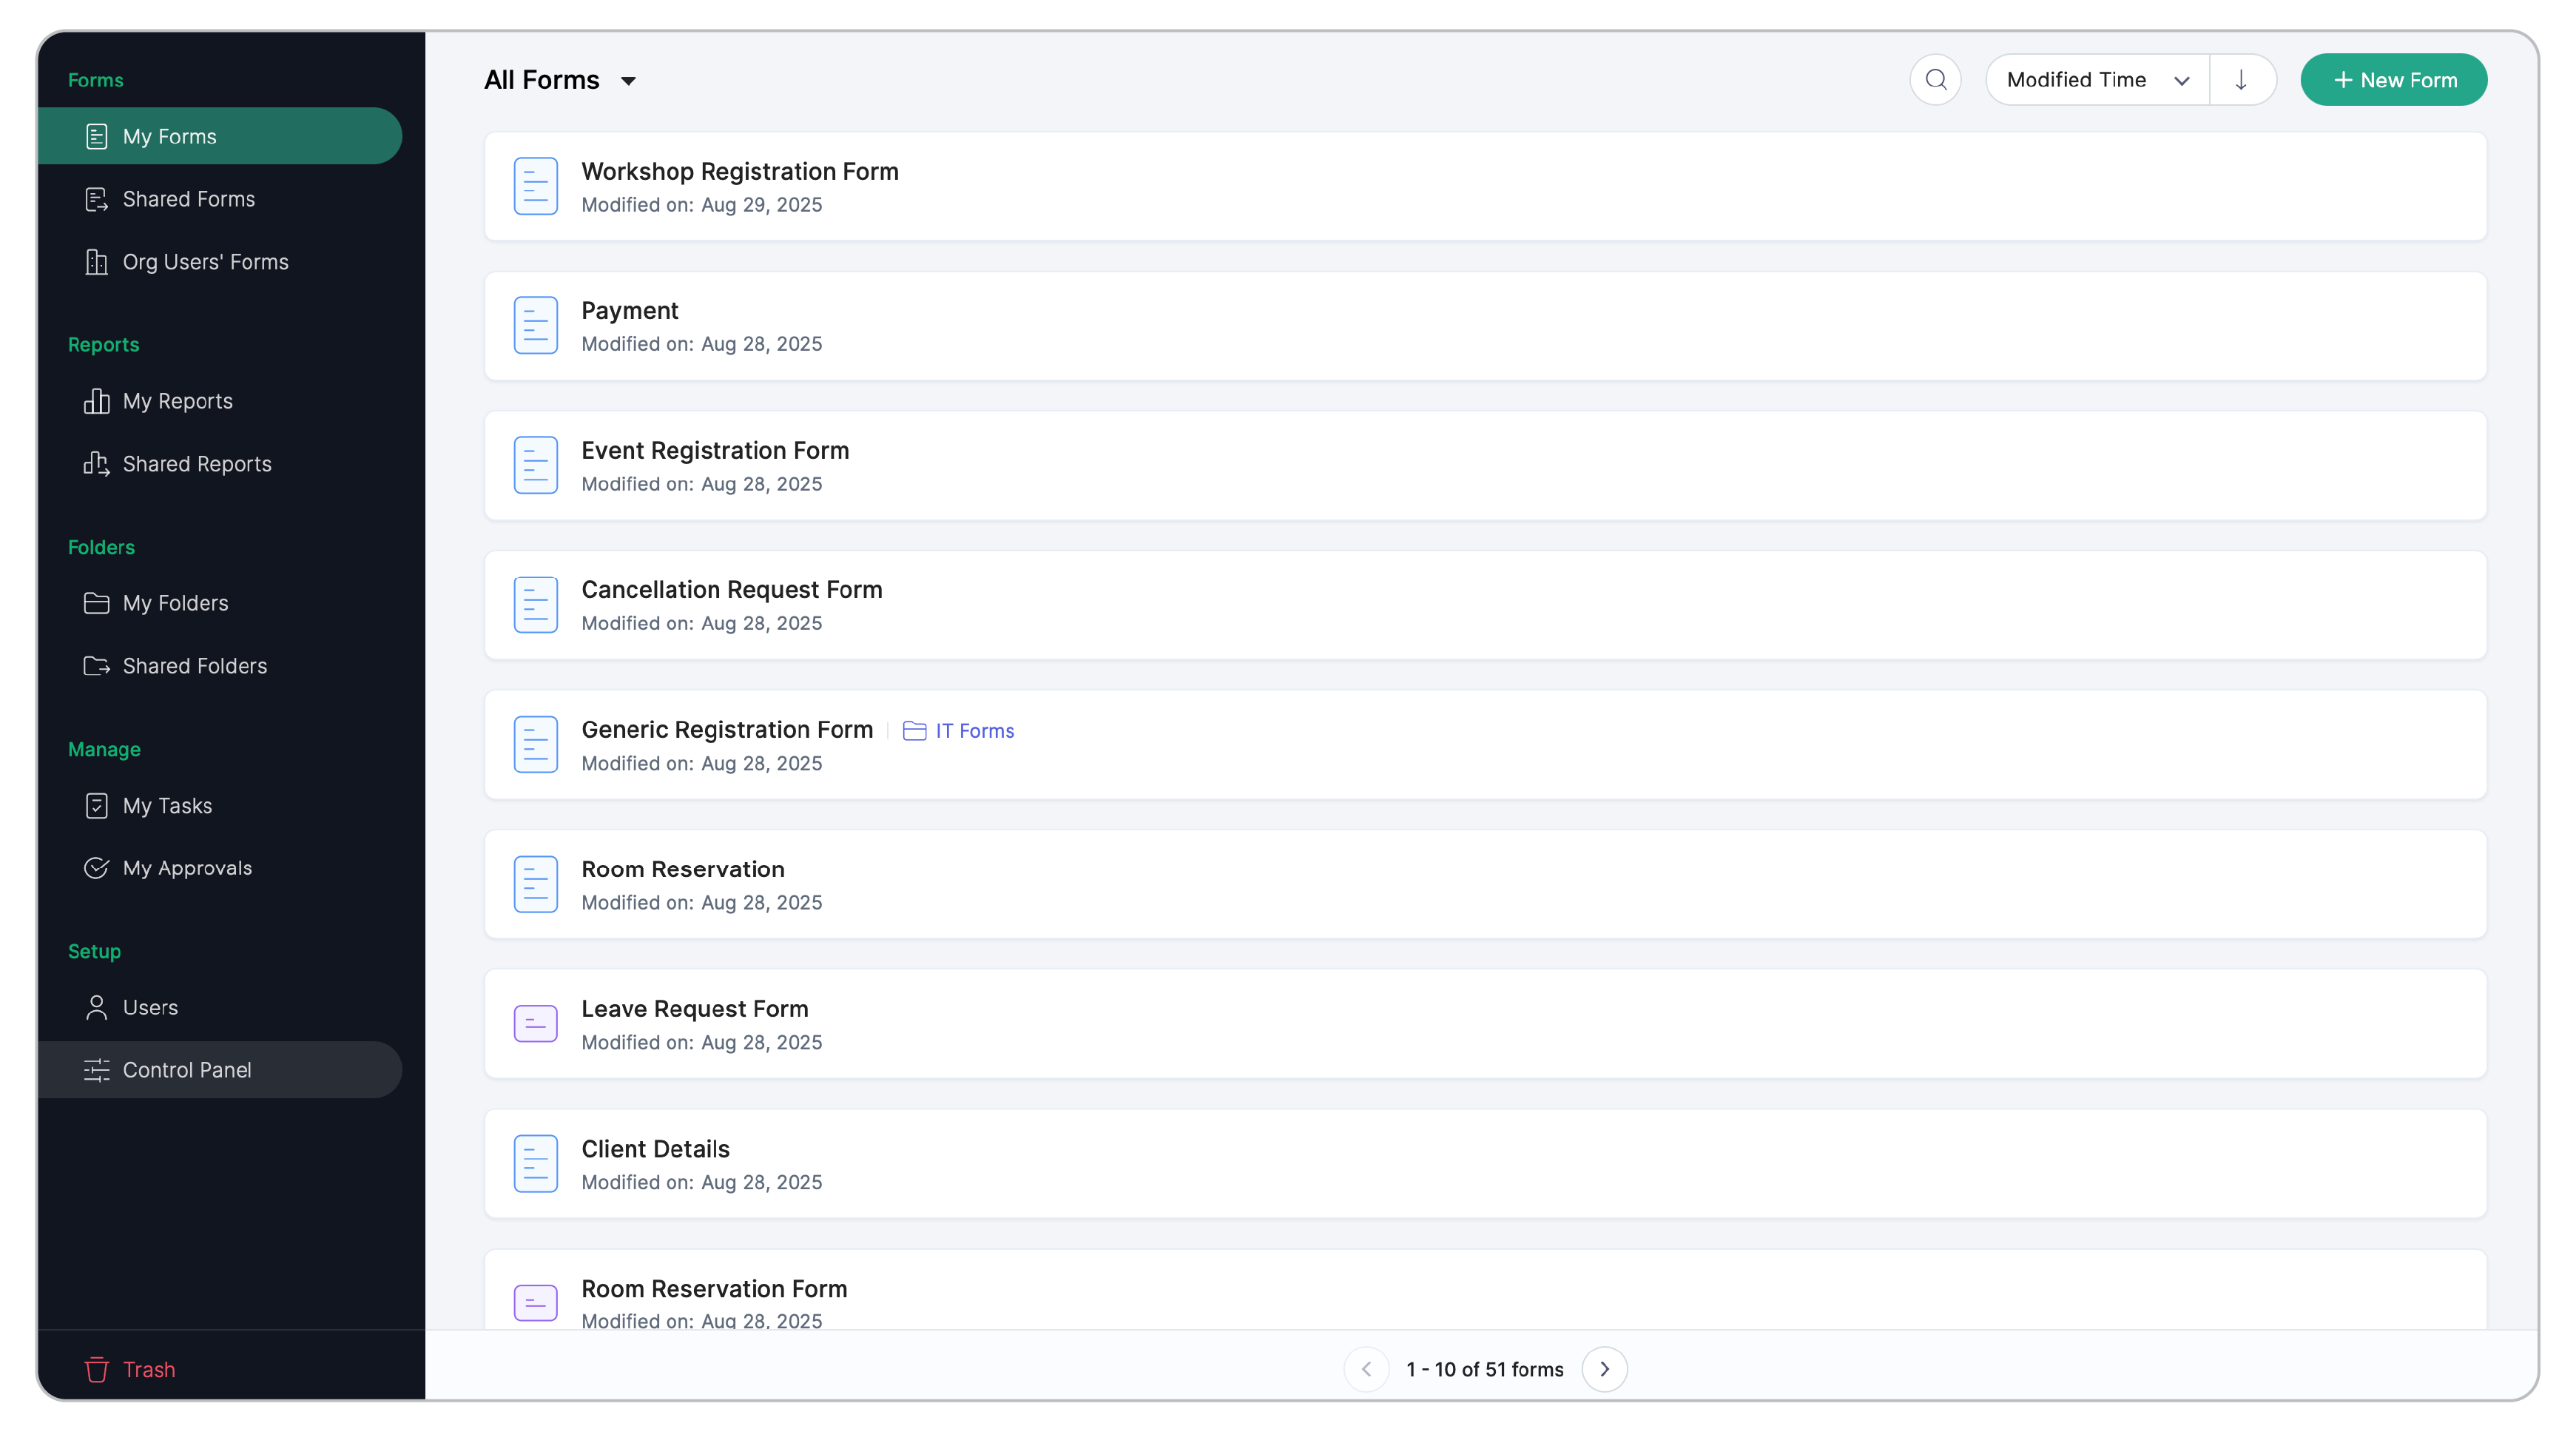Select Control Panel in sidebar
Viewport: 2576px width, 1446px height.
[186, 1070]
